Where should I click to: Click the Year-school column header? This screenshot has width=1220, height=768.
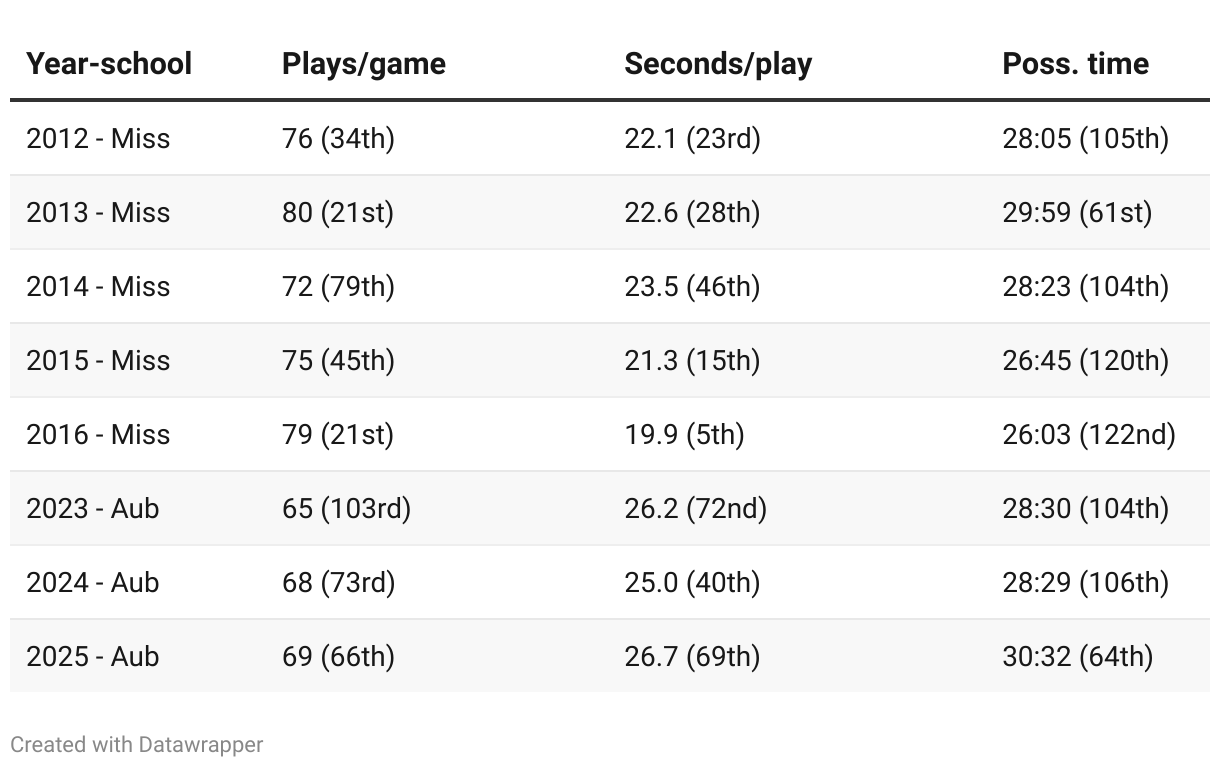[109, 64]
